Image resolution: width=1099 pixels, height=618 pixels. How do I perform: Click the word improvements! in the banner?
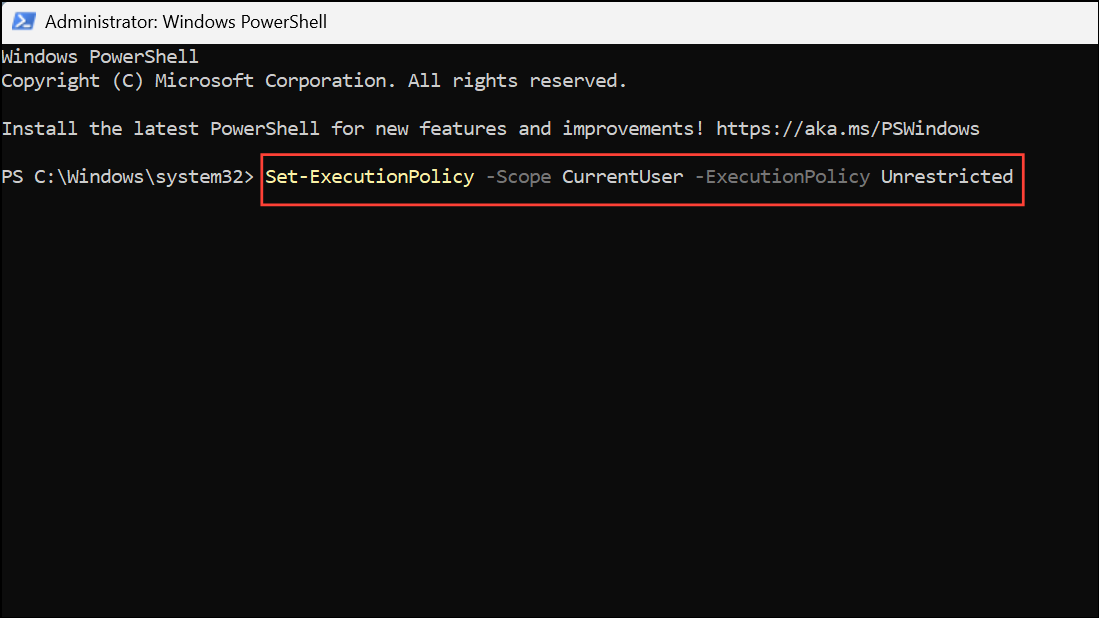pos(633,129)
